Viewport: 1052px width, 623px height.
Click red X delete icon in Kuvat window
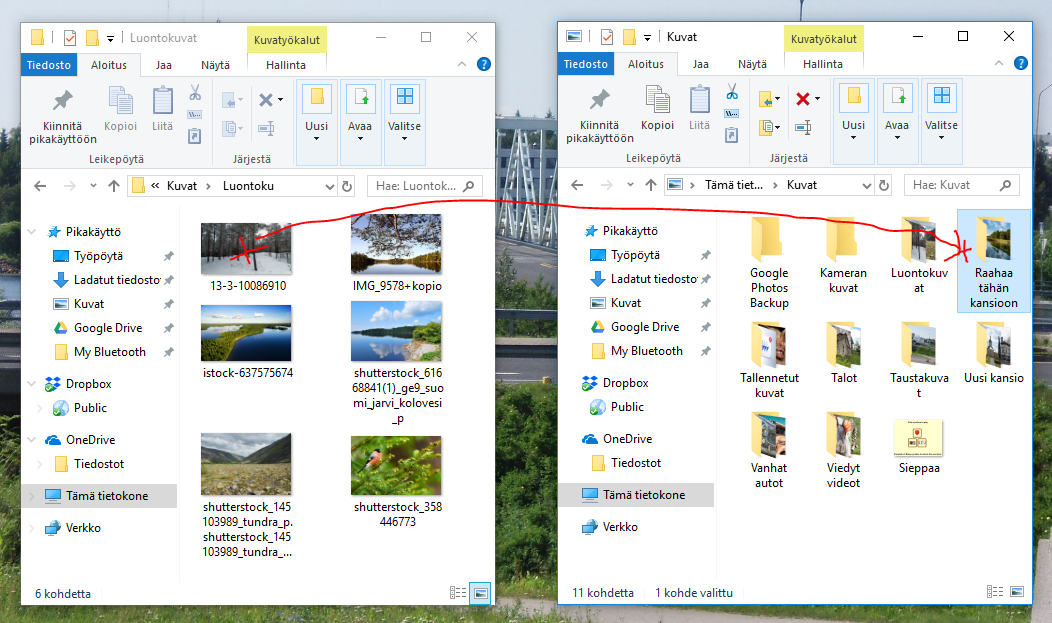coord(802,99)
